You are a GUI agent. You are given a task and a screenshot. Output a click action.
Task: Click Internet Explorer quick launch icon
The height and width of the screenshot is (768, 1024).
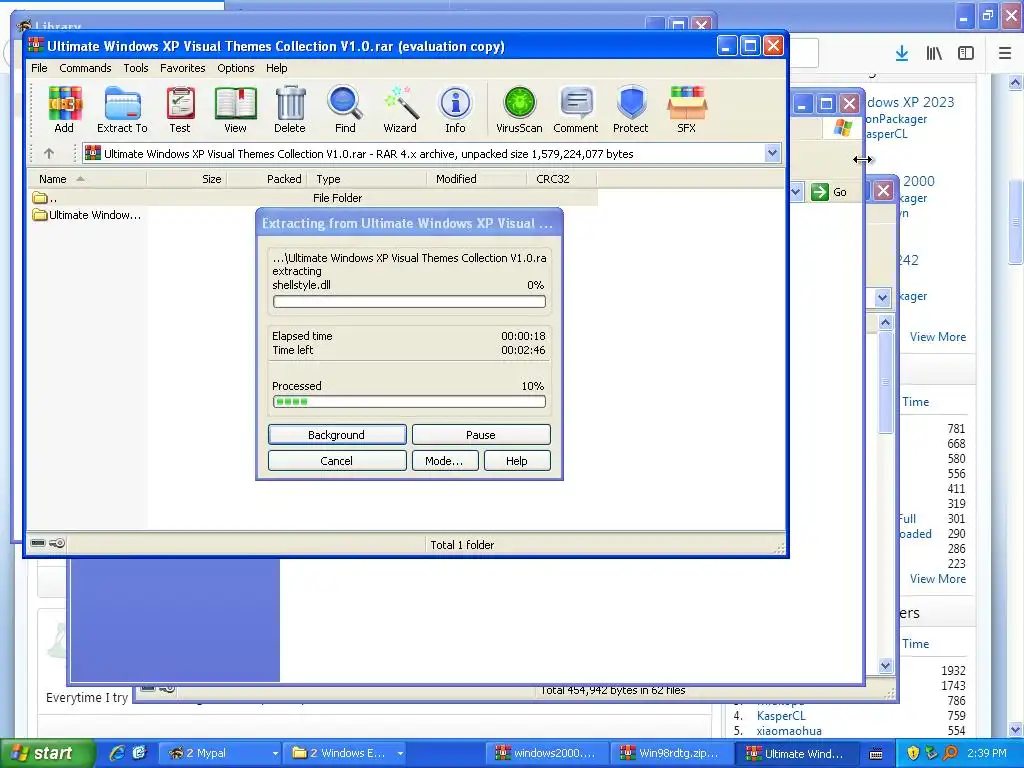click(x=117, y=753)
